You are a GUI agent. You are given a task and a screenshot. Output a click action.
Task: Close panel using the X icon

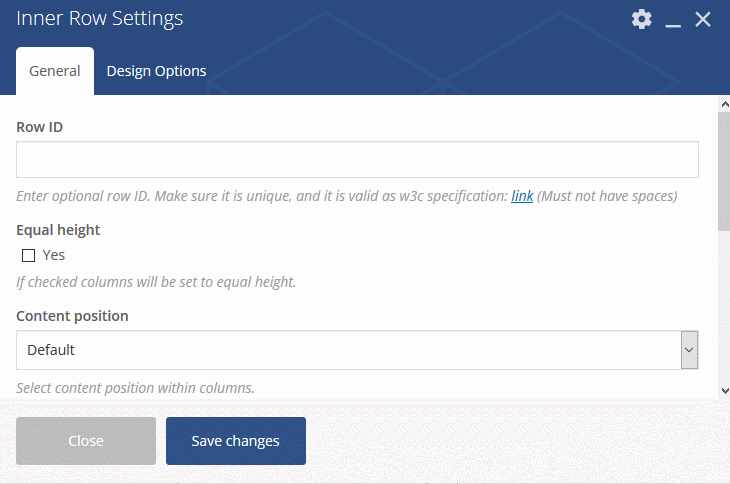(703, 20)
